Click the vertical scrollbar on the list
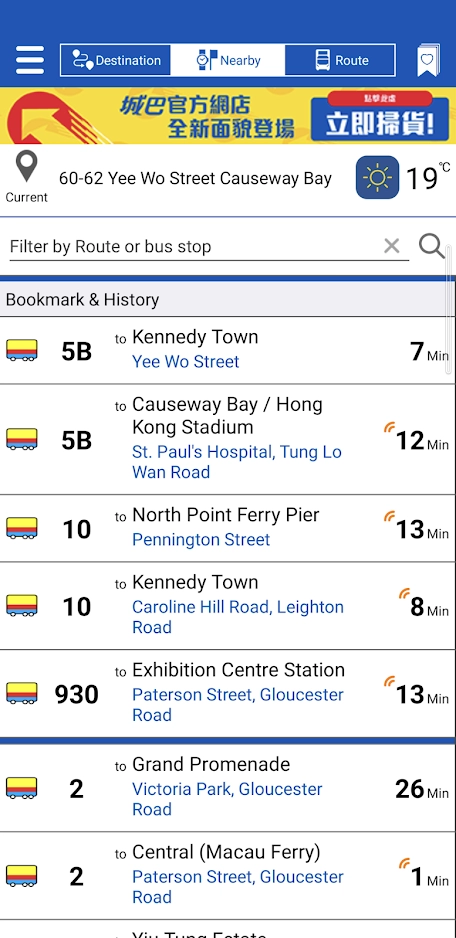The image size is (456, 938). [449, 311]
